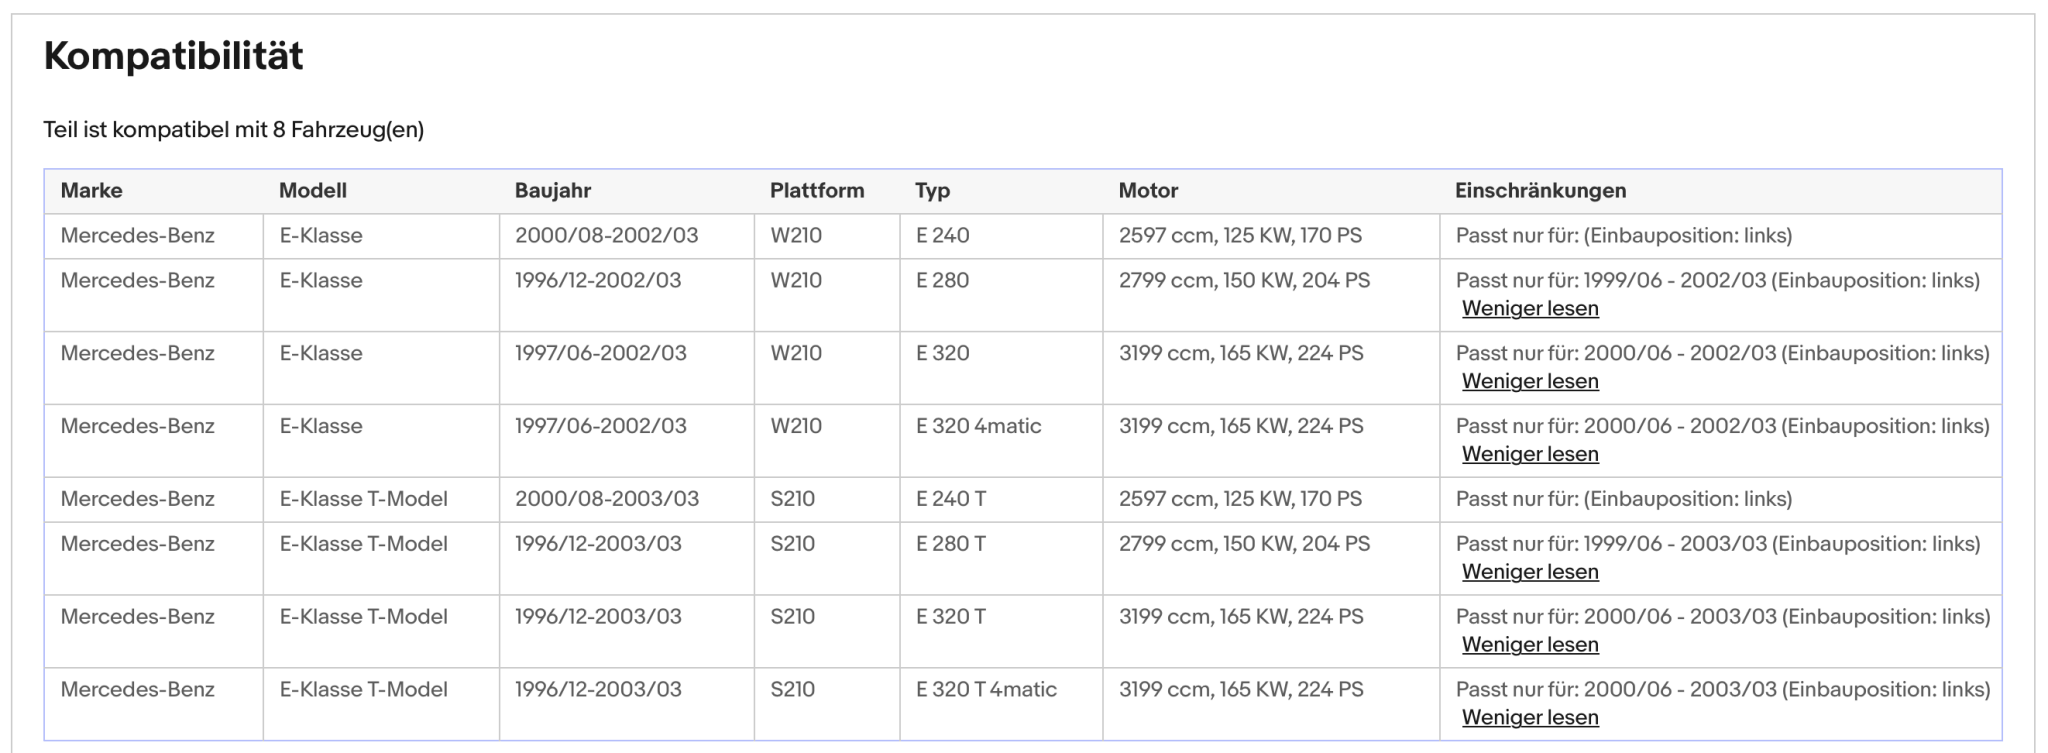Click the build year '1996/12-2002/03'
This screenshot has height=753, width=2048.
pos(598,281)
